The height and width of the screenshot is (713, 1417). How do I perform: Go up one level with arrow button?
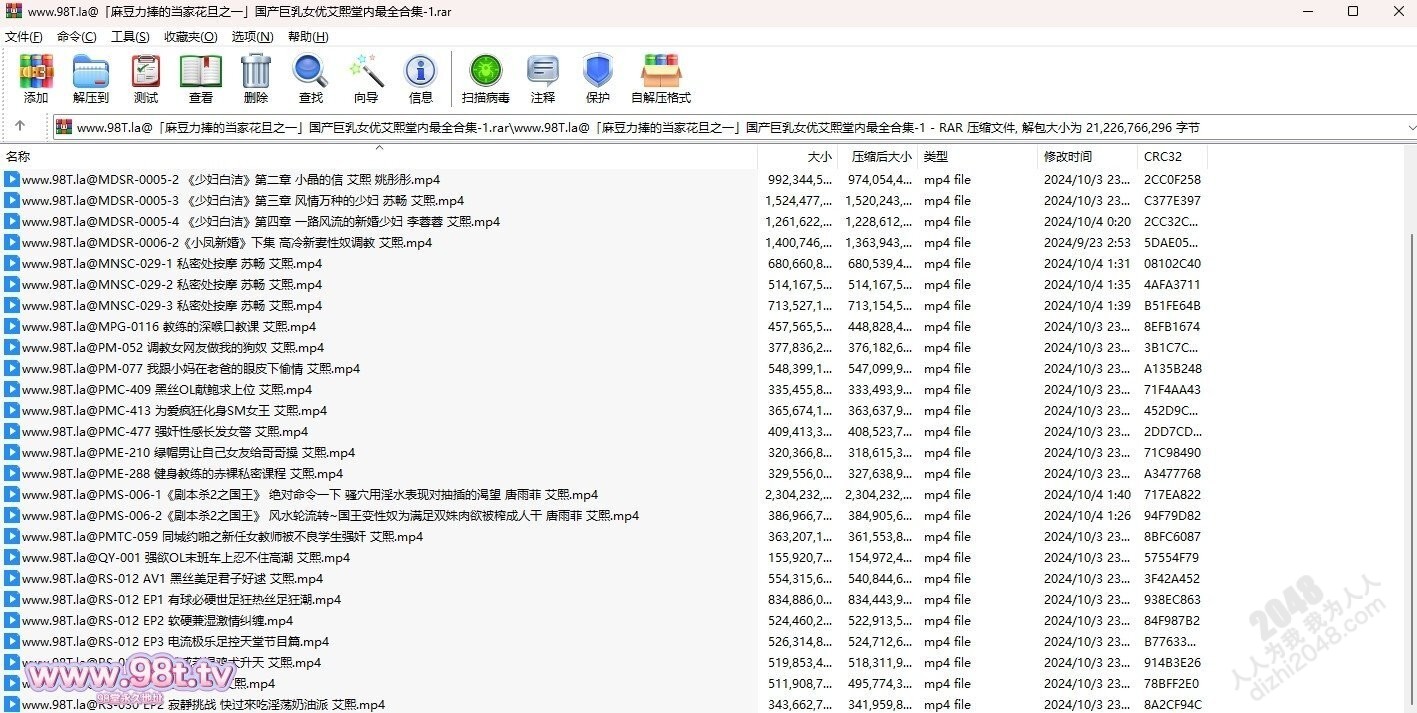(x=20, y=126)
